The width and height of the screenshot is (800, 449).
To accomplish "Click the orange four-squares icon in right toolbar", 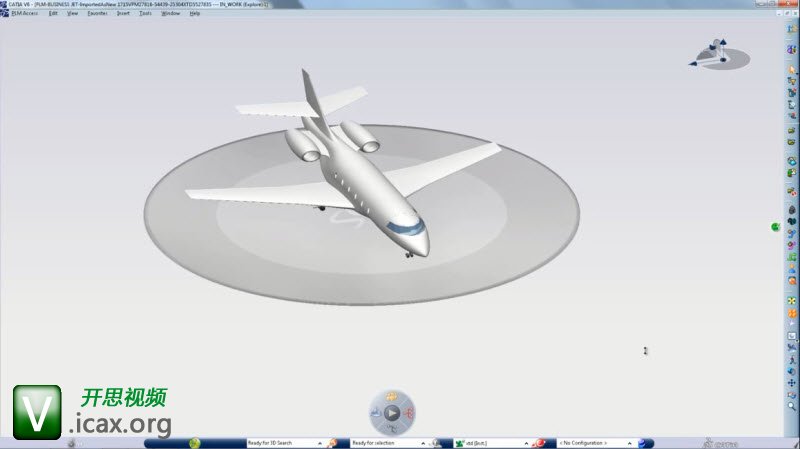I will [x=792, y=313].
